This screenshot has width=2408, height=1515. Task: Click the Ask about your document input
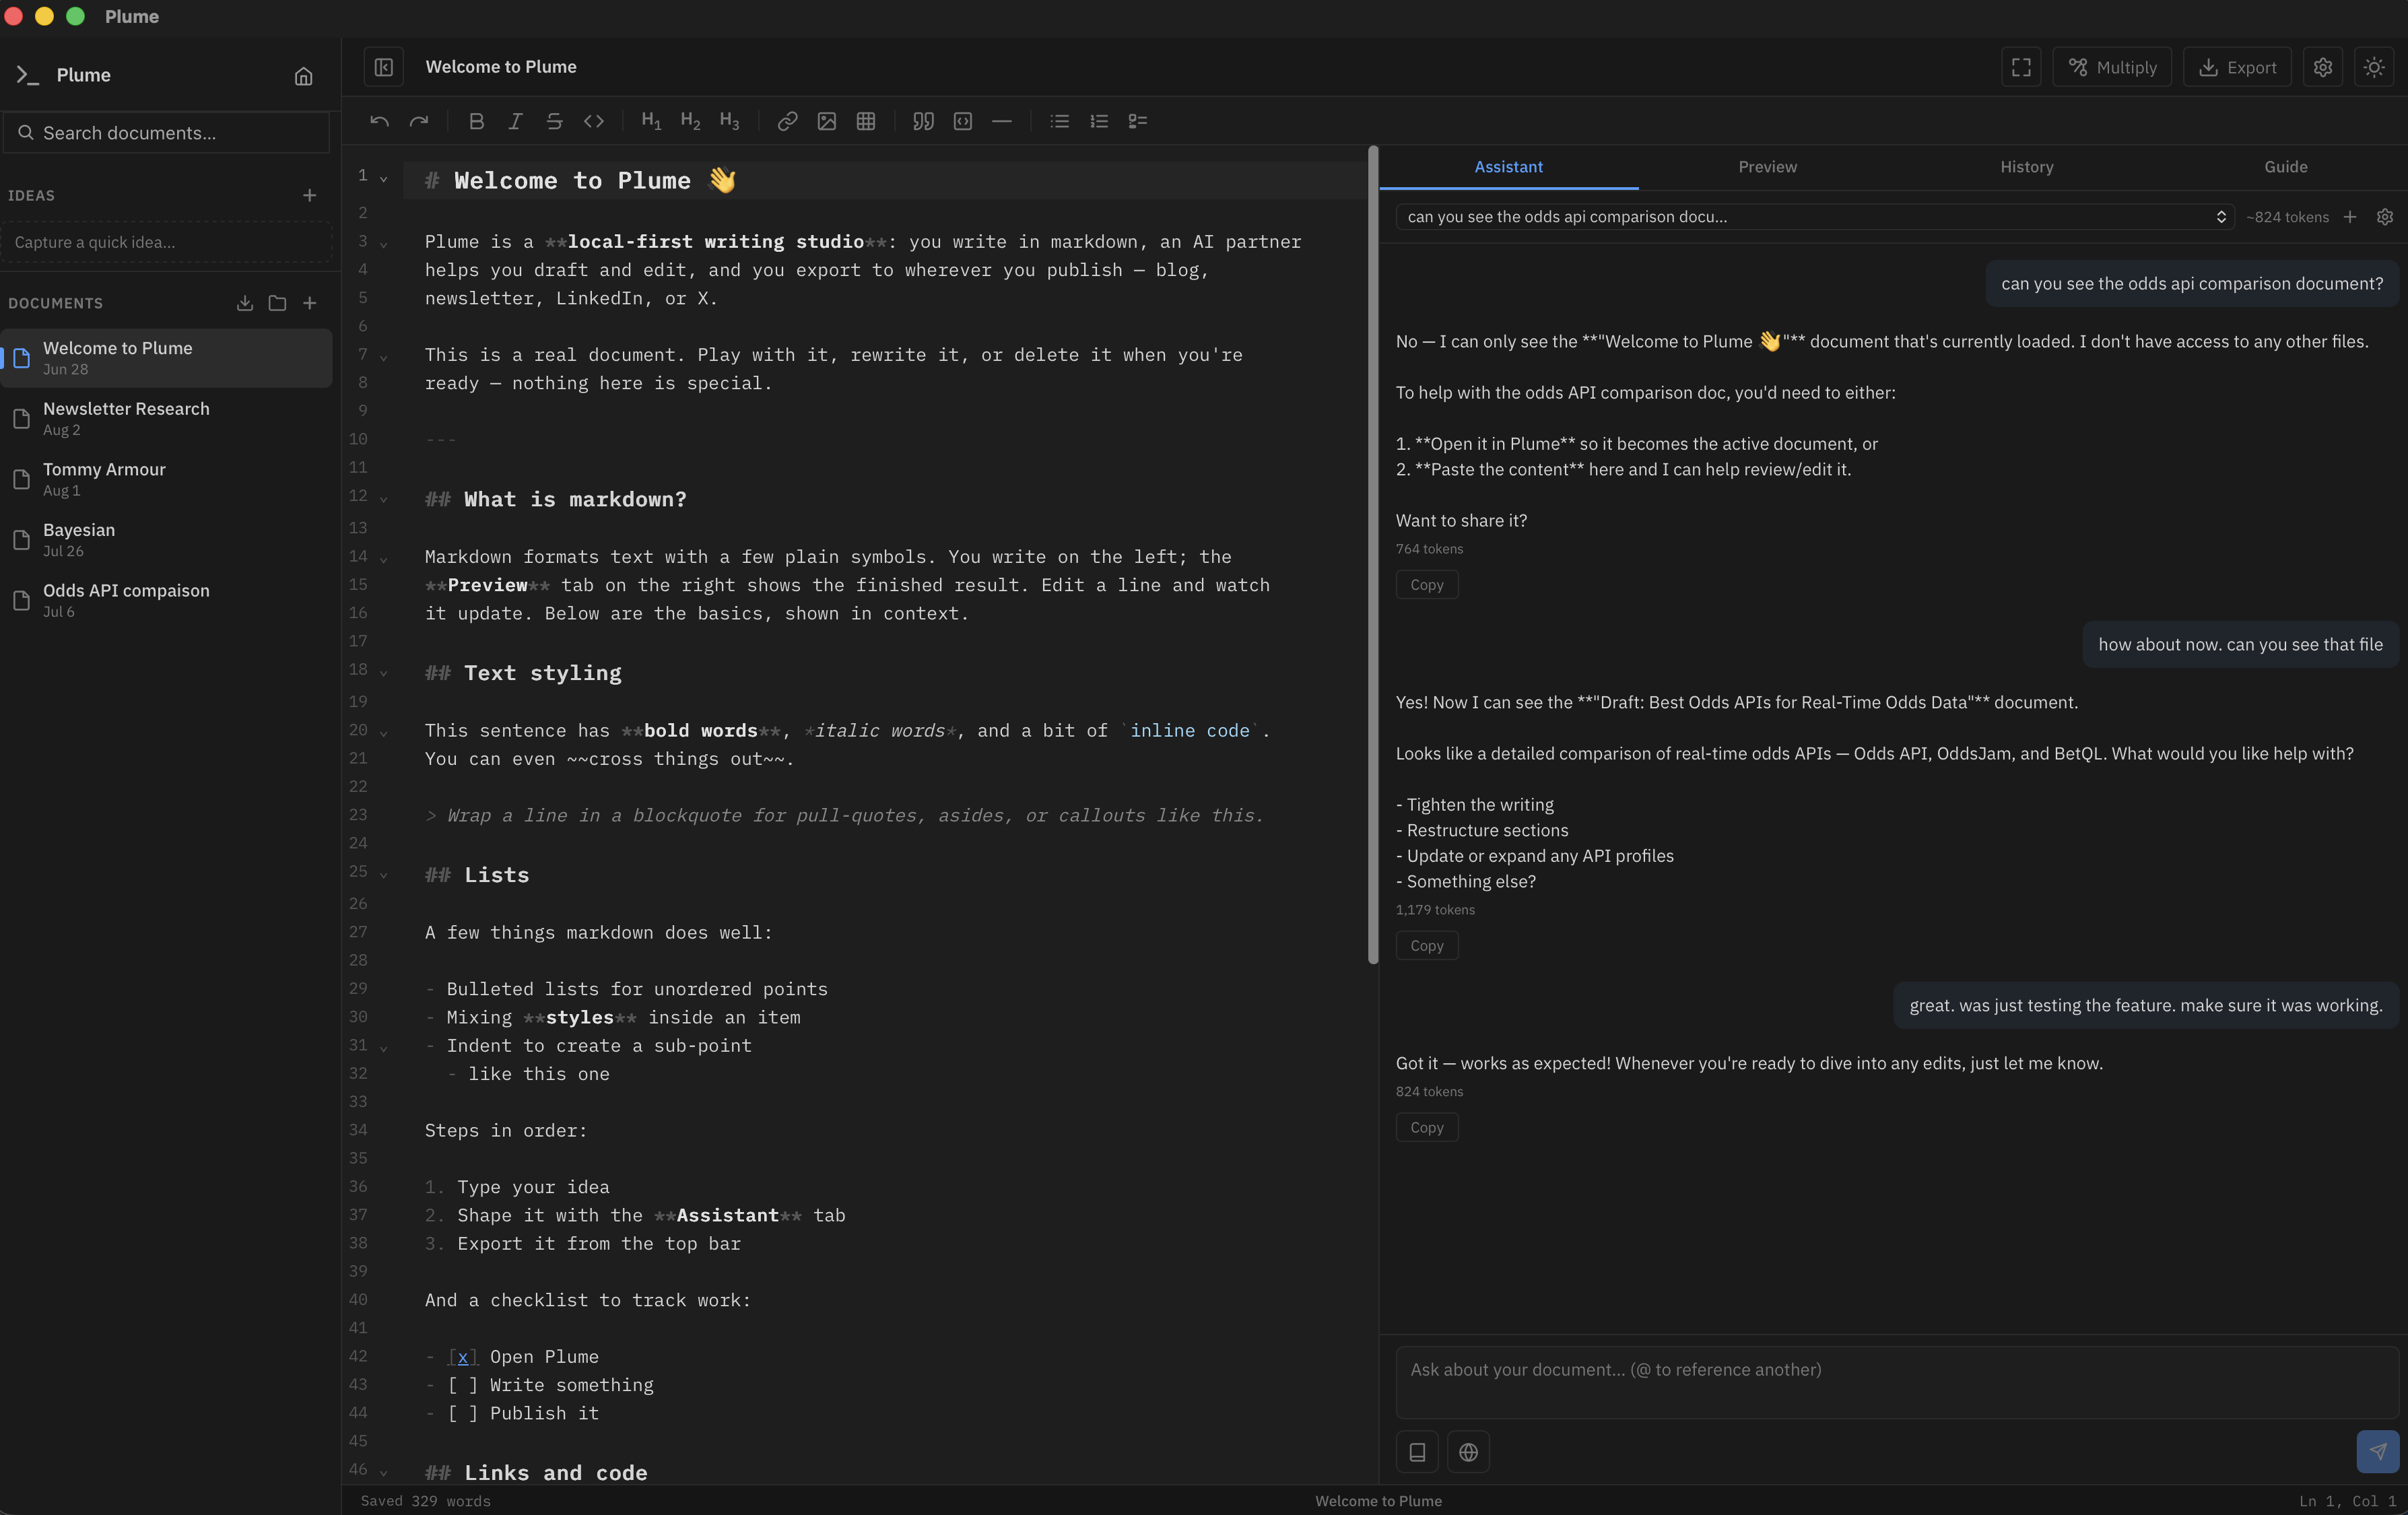coord(1897,1382)
